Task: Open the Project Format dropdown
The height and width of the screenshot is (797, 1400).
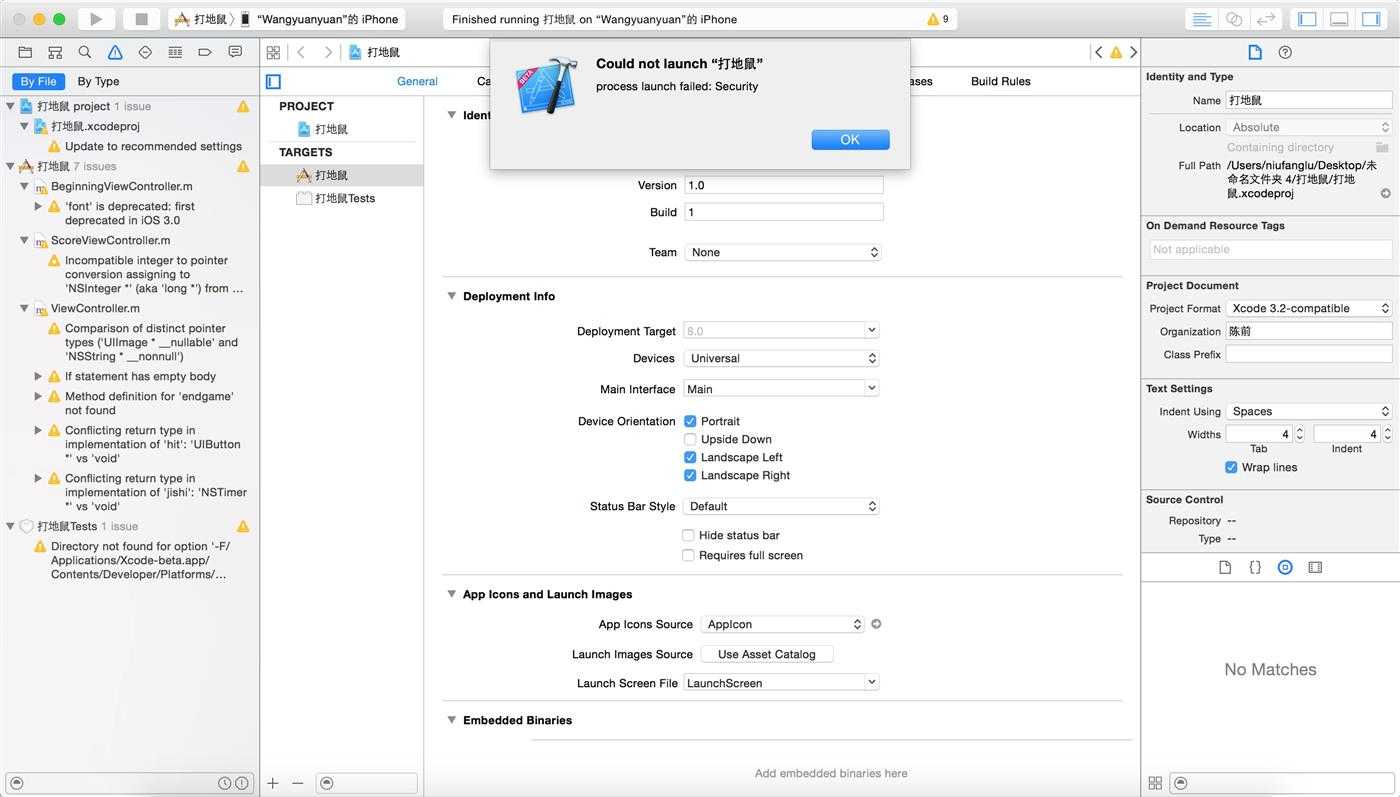Action: pos(1309,308)
